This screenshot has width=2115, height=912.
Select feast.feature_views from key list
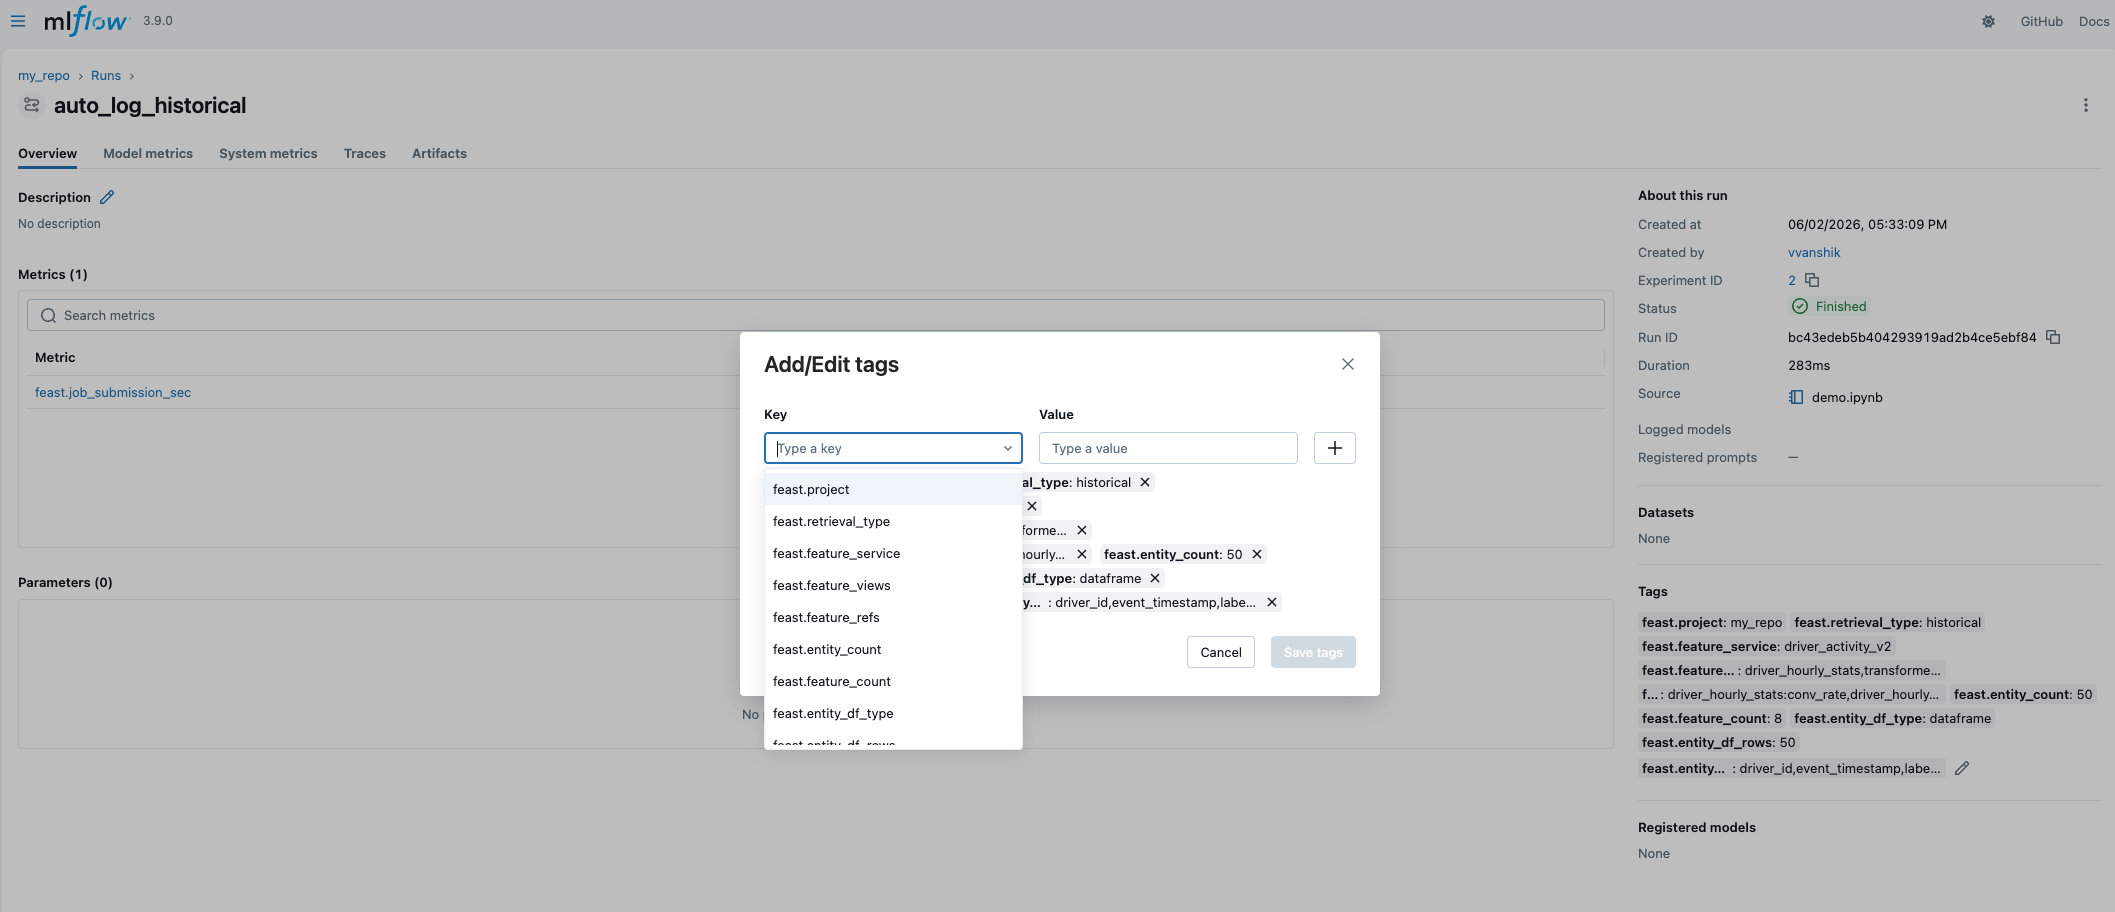tap(893, 586)
